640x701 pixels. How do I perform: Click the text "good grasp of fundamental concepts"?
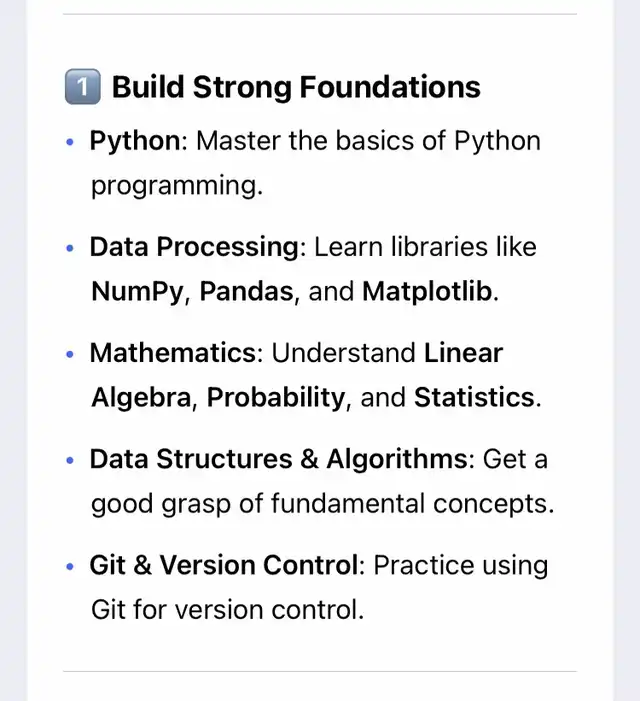(x=320, y=504)
